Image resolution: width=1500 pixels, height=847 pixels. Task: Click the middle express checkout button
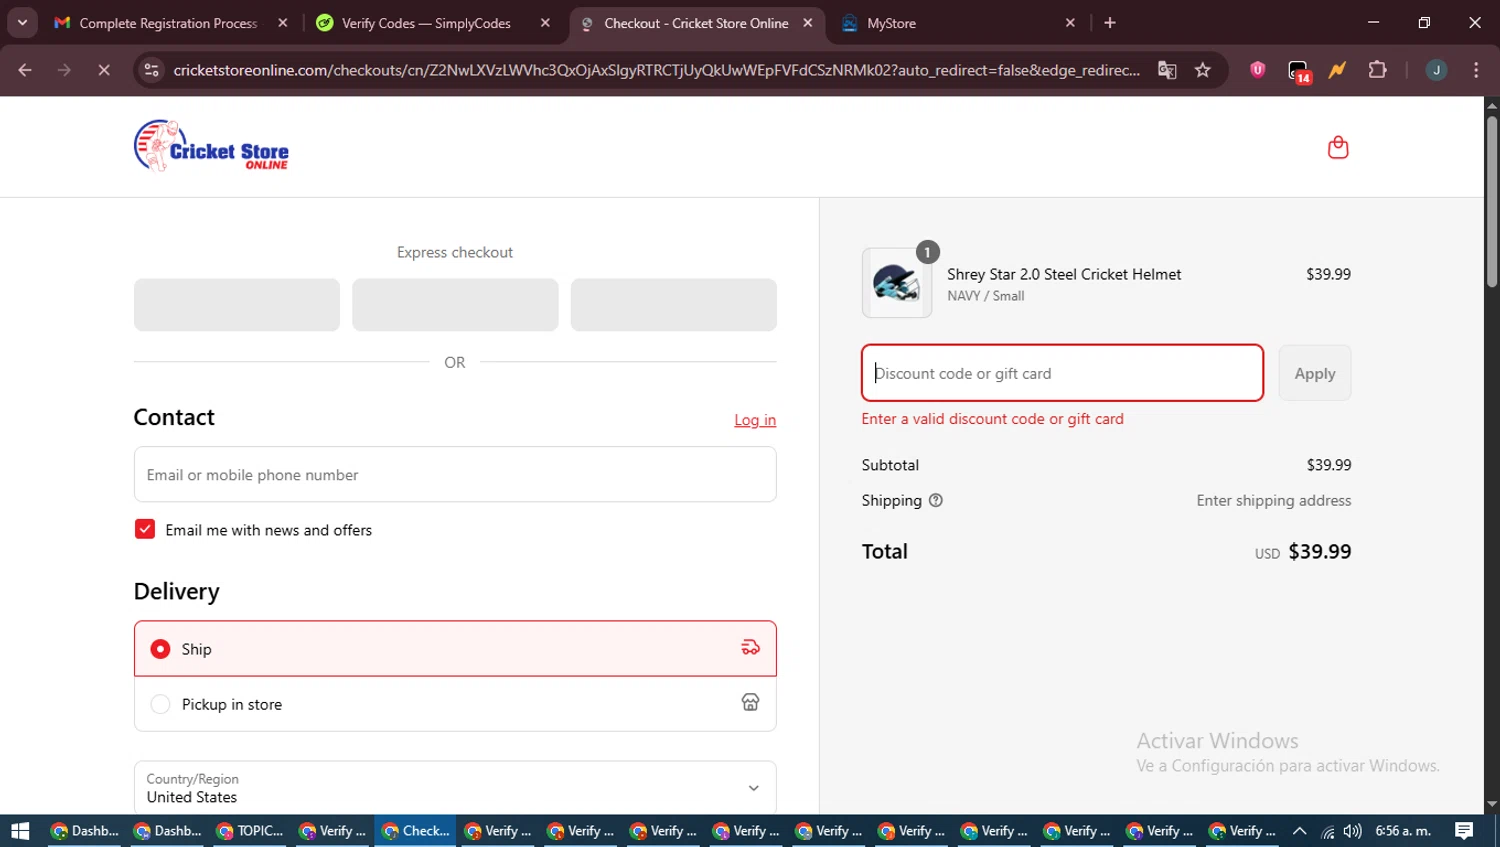tap(455, 305)
